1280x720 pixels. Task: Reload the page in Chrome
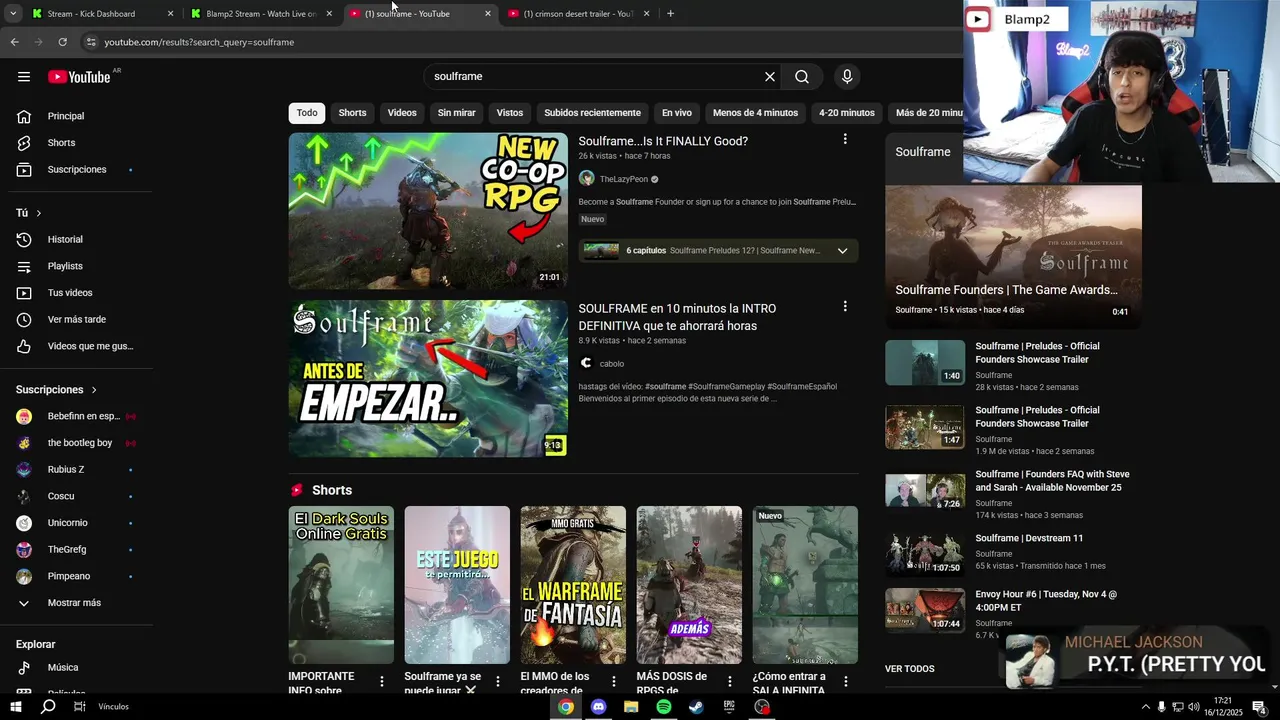(62, 42)
